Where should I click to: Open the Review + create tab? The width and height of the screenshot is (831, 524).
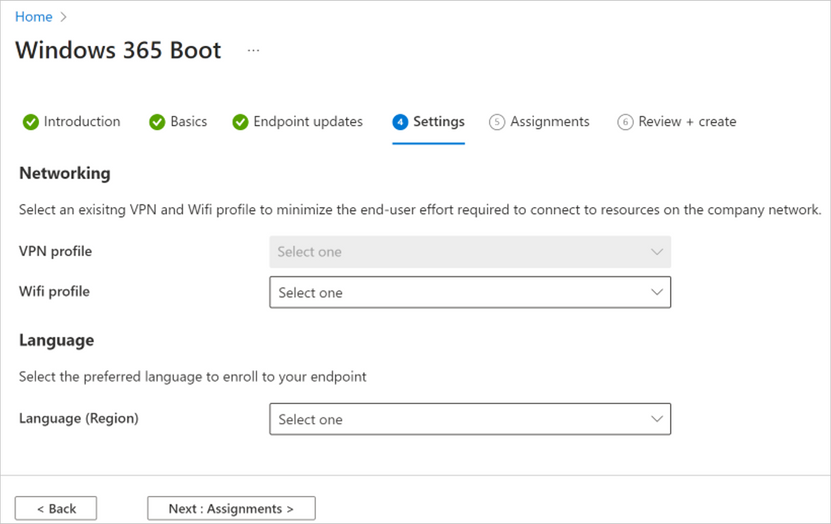[x=687, y=122]
